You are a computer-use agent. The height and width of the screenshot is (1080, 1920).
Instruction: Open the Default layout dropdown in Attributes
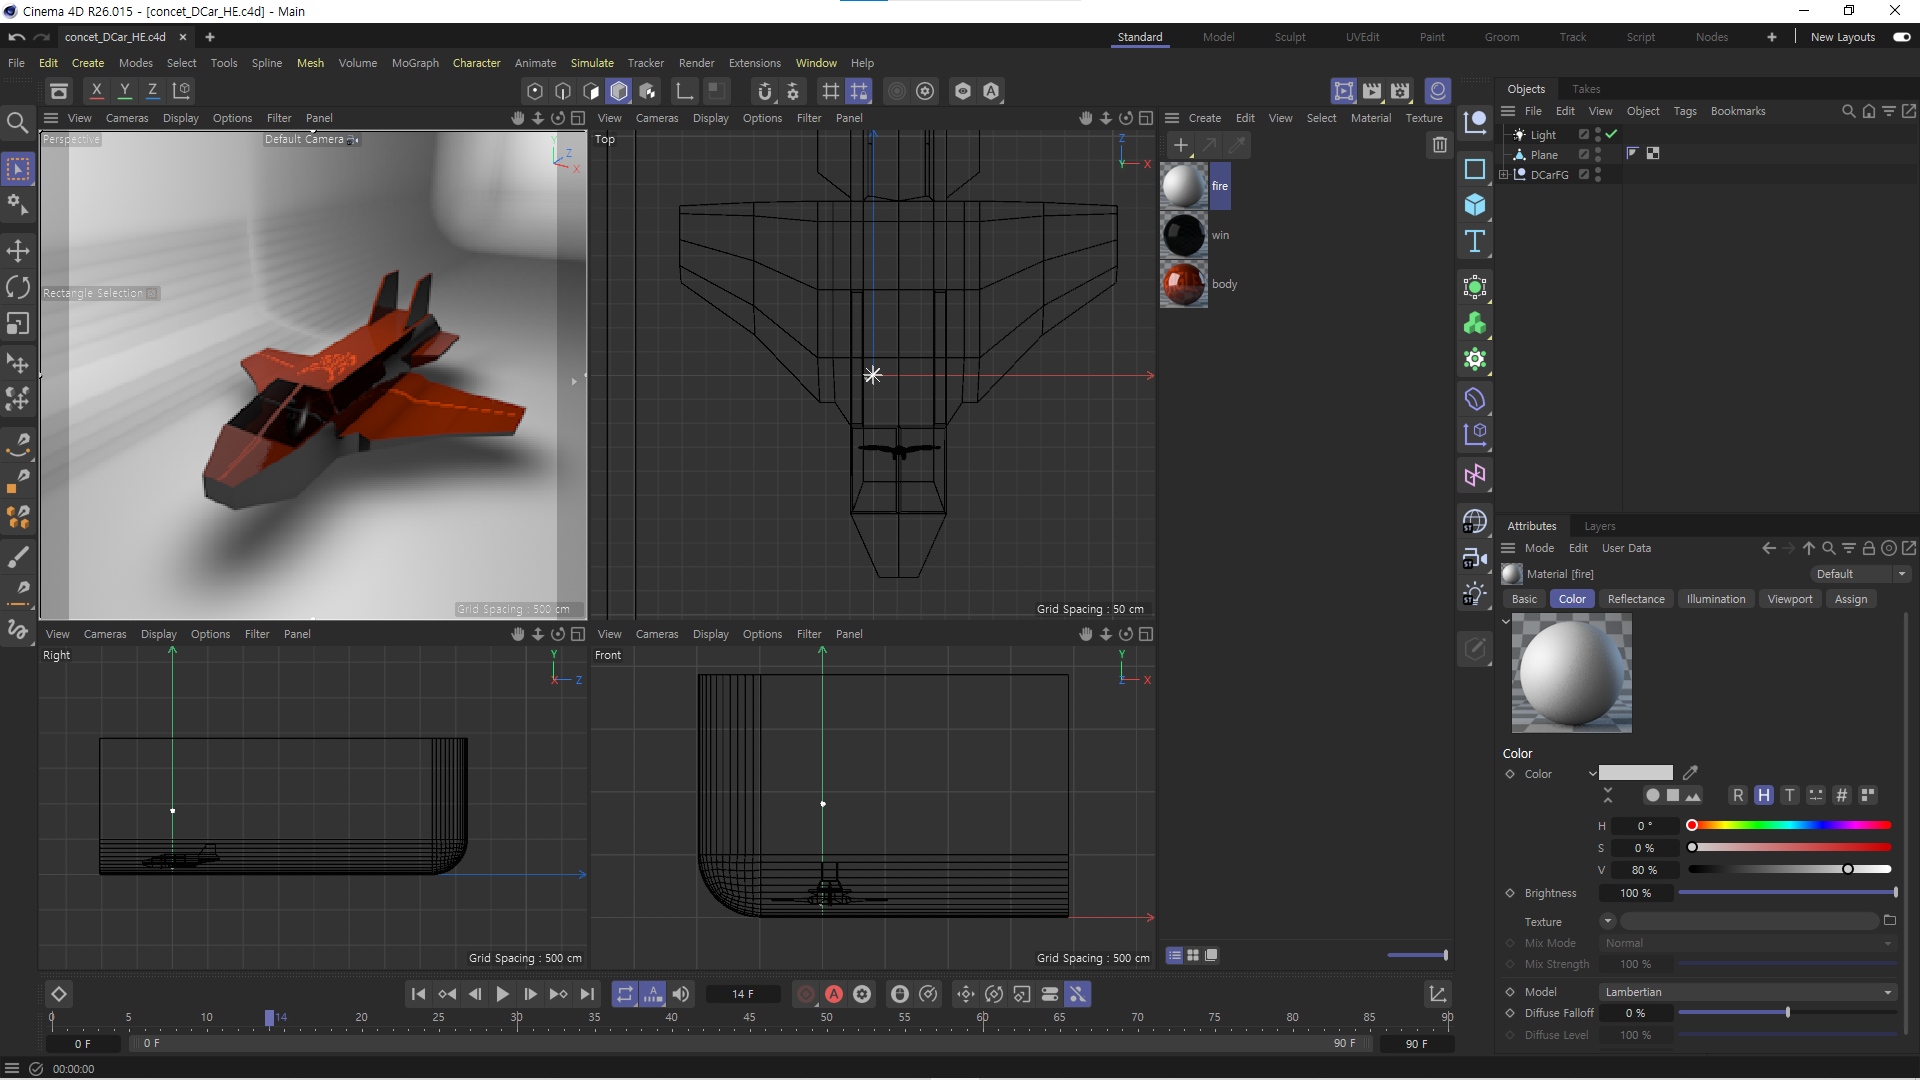click(1860, 574)
